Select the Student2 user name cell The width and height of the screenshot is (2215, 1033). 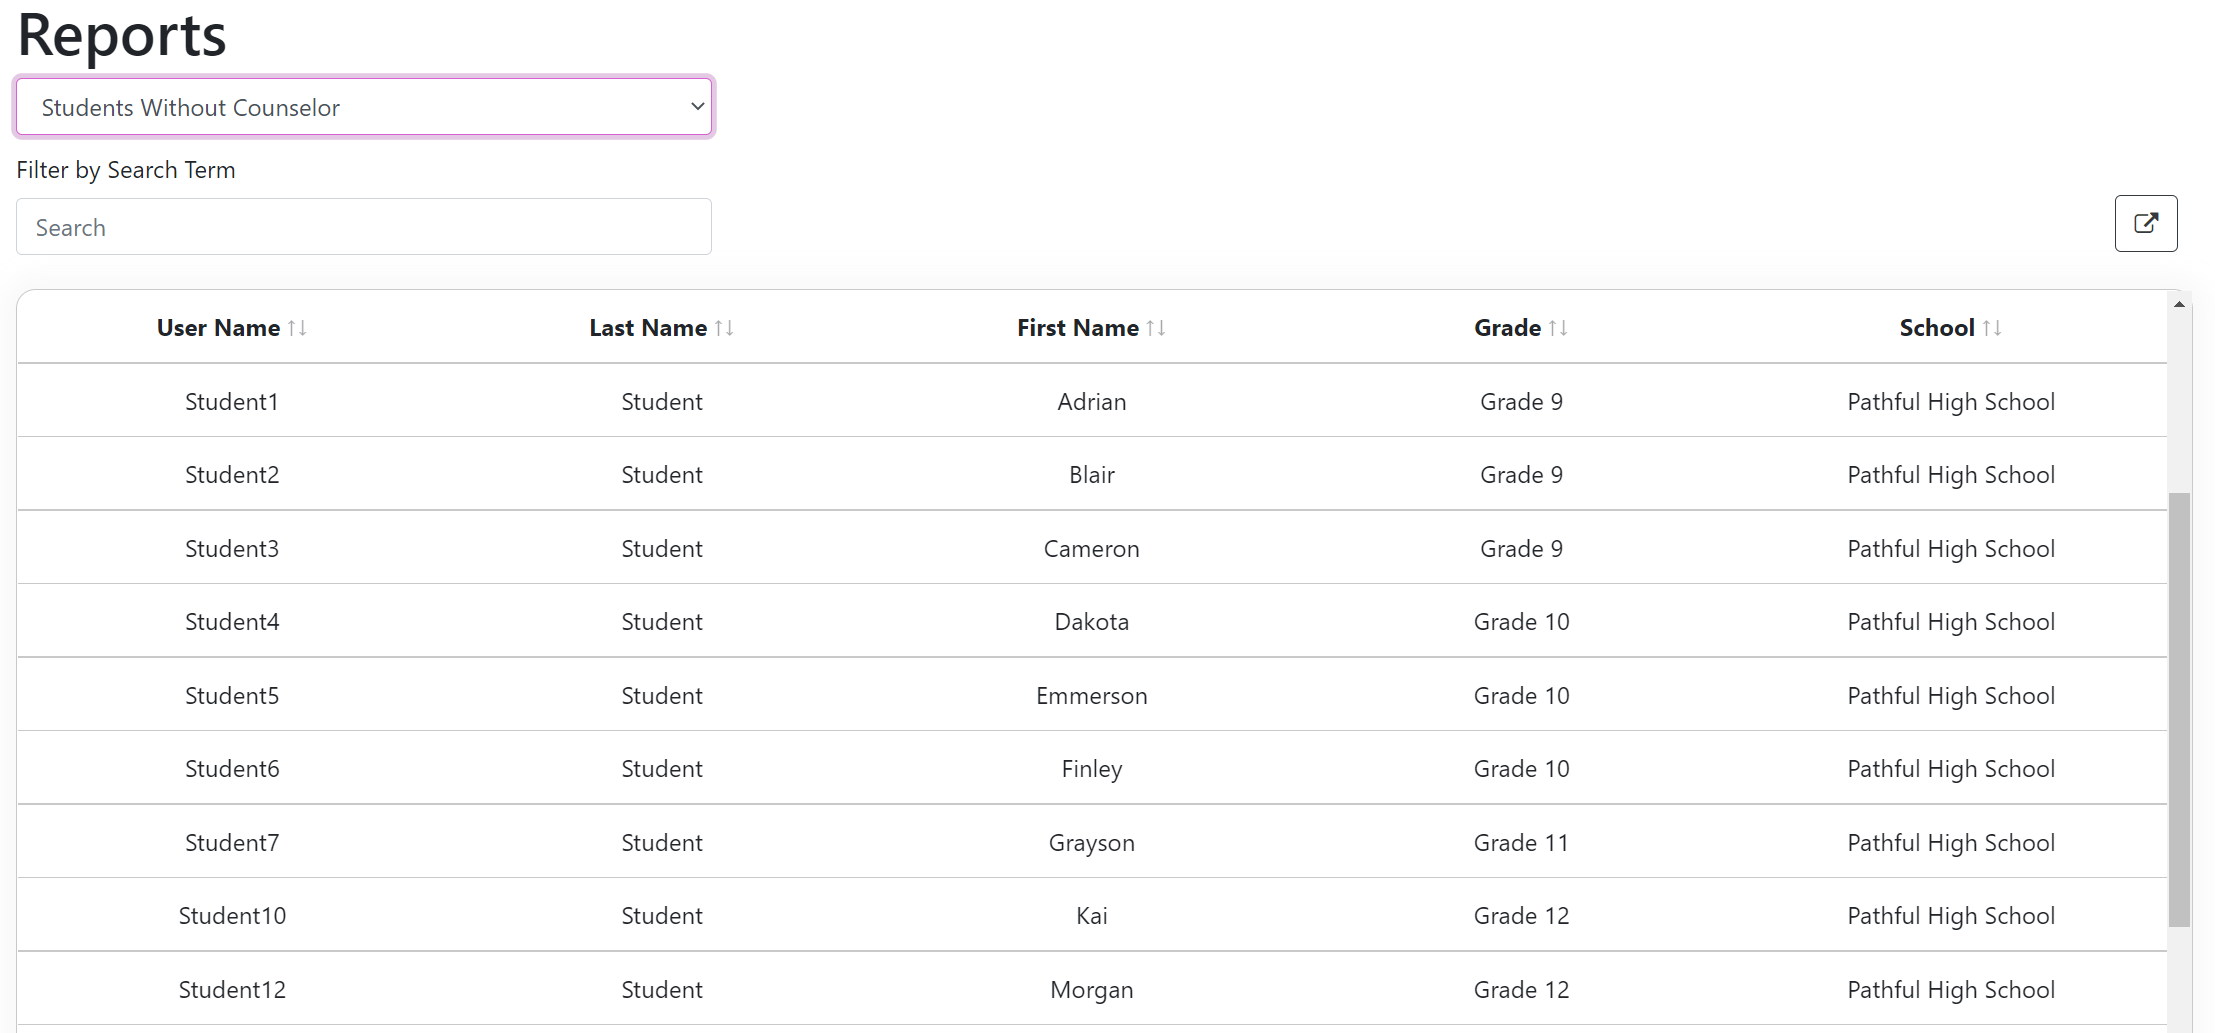[232, 475]
